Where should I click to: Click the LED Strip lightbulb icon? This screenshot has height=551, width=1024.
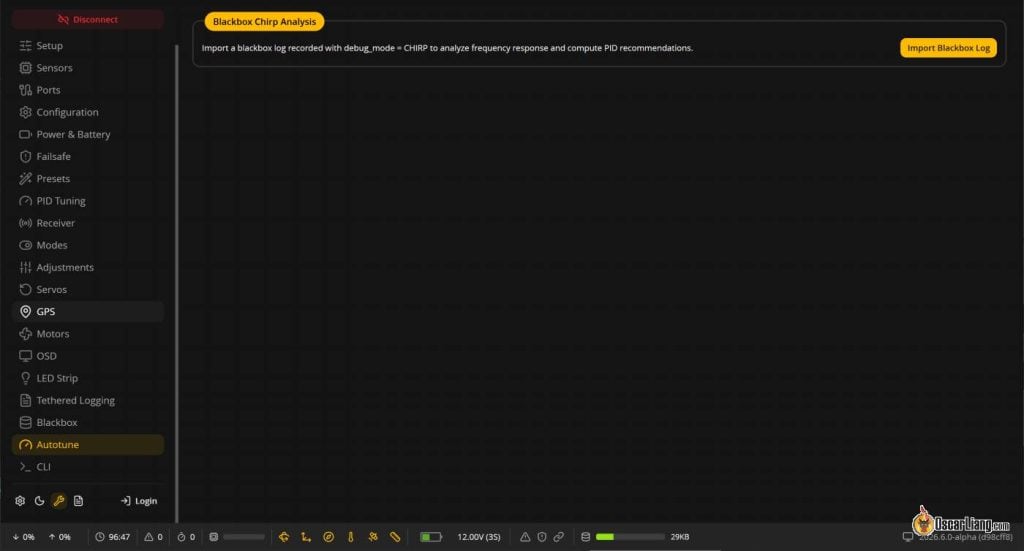click(25, 379)
